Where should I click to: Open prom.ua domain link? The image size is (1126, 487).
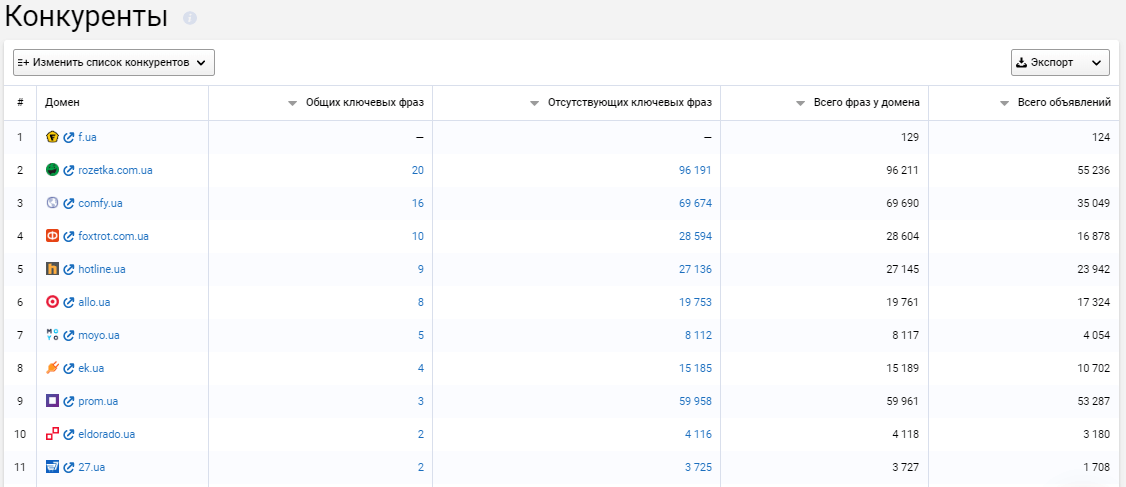(98, 402)
